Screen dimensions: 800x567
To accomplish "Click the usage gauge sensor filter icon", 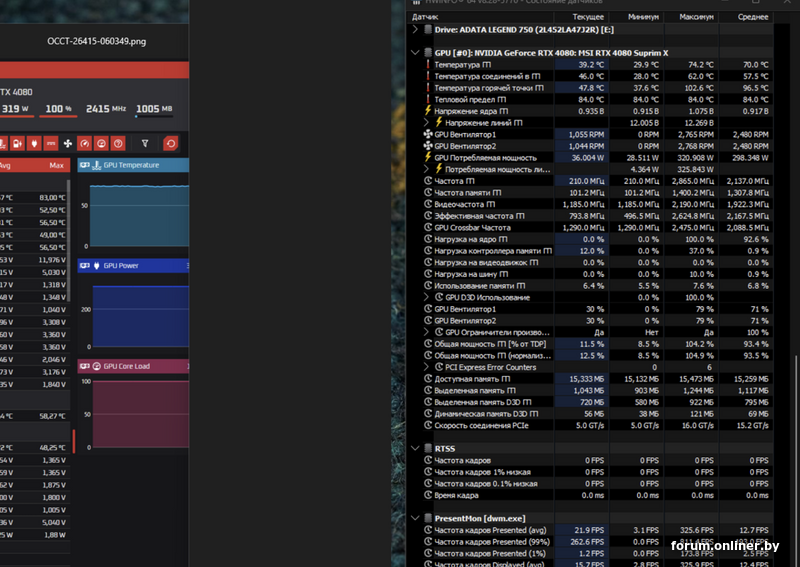I will pyautogui.click(x=101, y=144).
